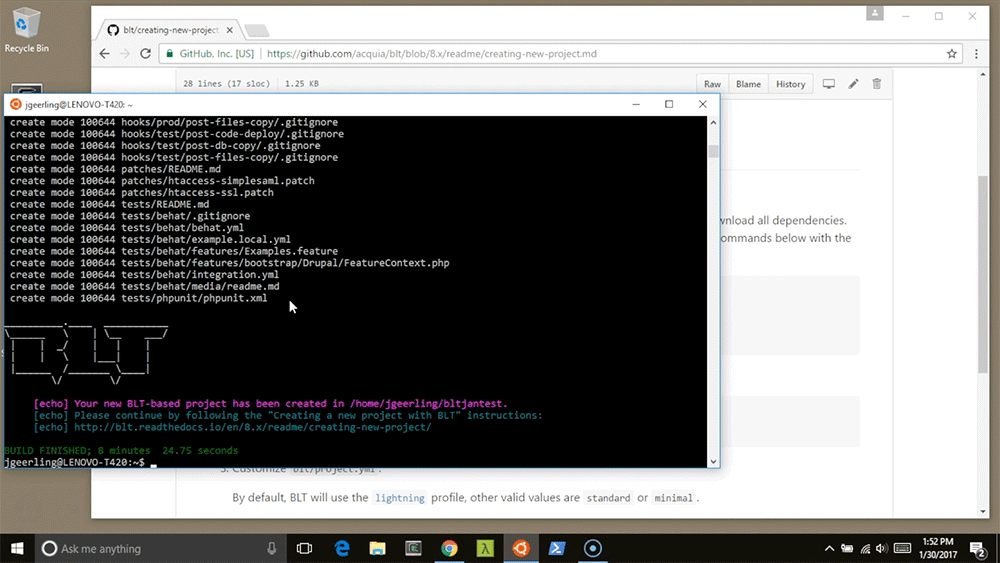The image size is (1000, 563).
Task: Go forward in Chrome browser
Action: tap(125, 54)
